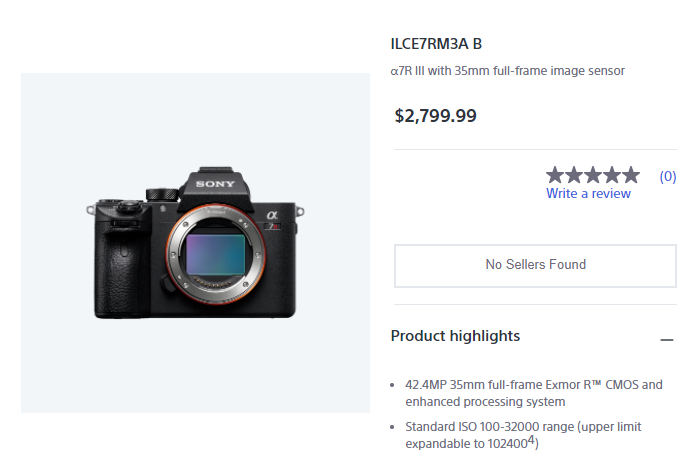Click the fifth rating star
This screenshot has height=455, width=681.
(630, 175)
